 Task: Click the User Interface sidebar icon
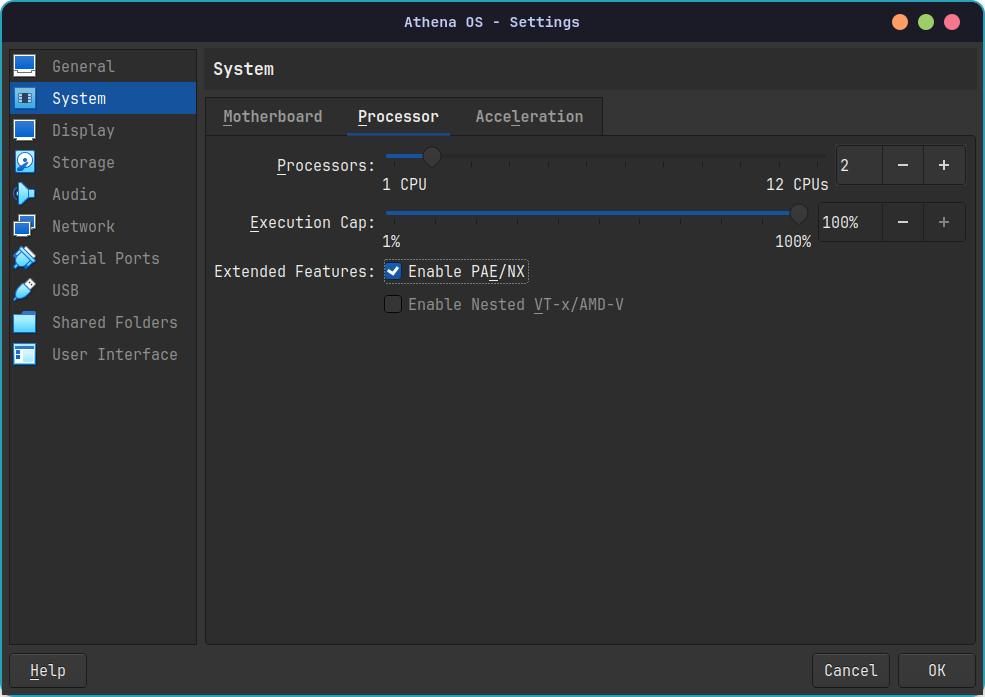(x=24, y=353)
